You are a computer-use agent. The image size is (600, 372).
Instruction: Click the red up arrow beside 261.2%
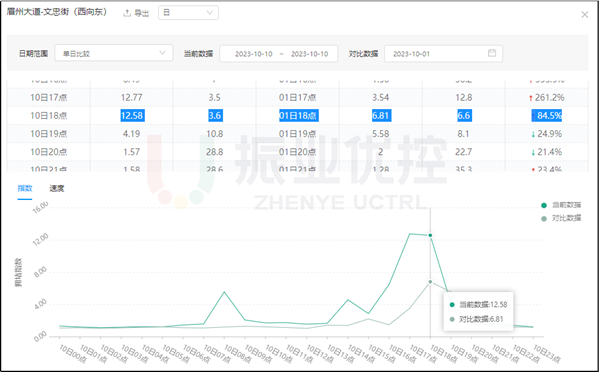[x=530, y=98]
